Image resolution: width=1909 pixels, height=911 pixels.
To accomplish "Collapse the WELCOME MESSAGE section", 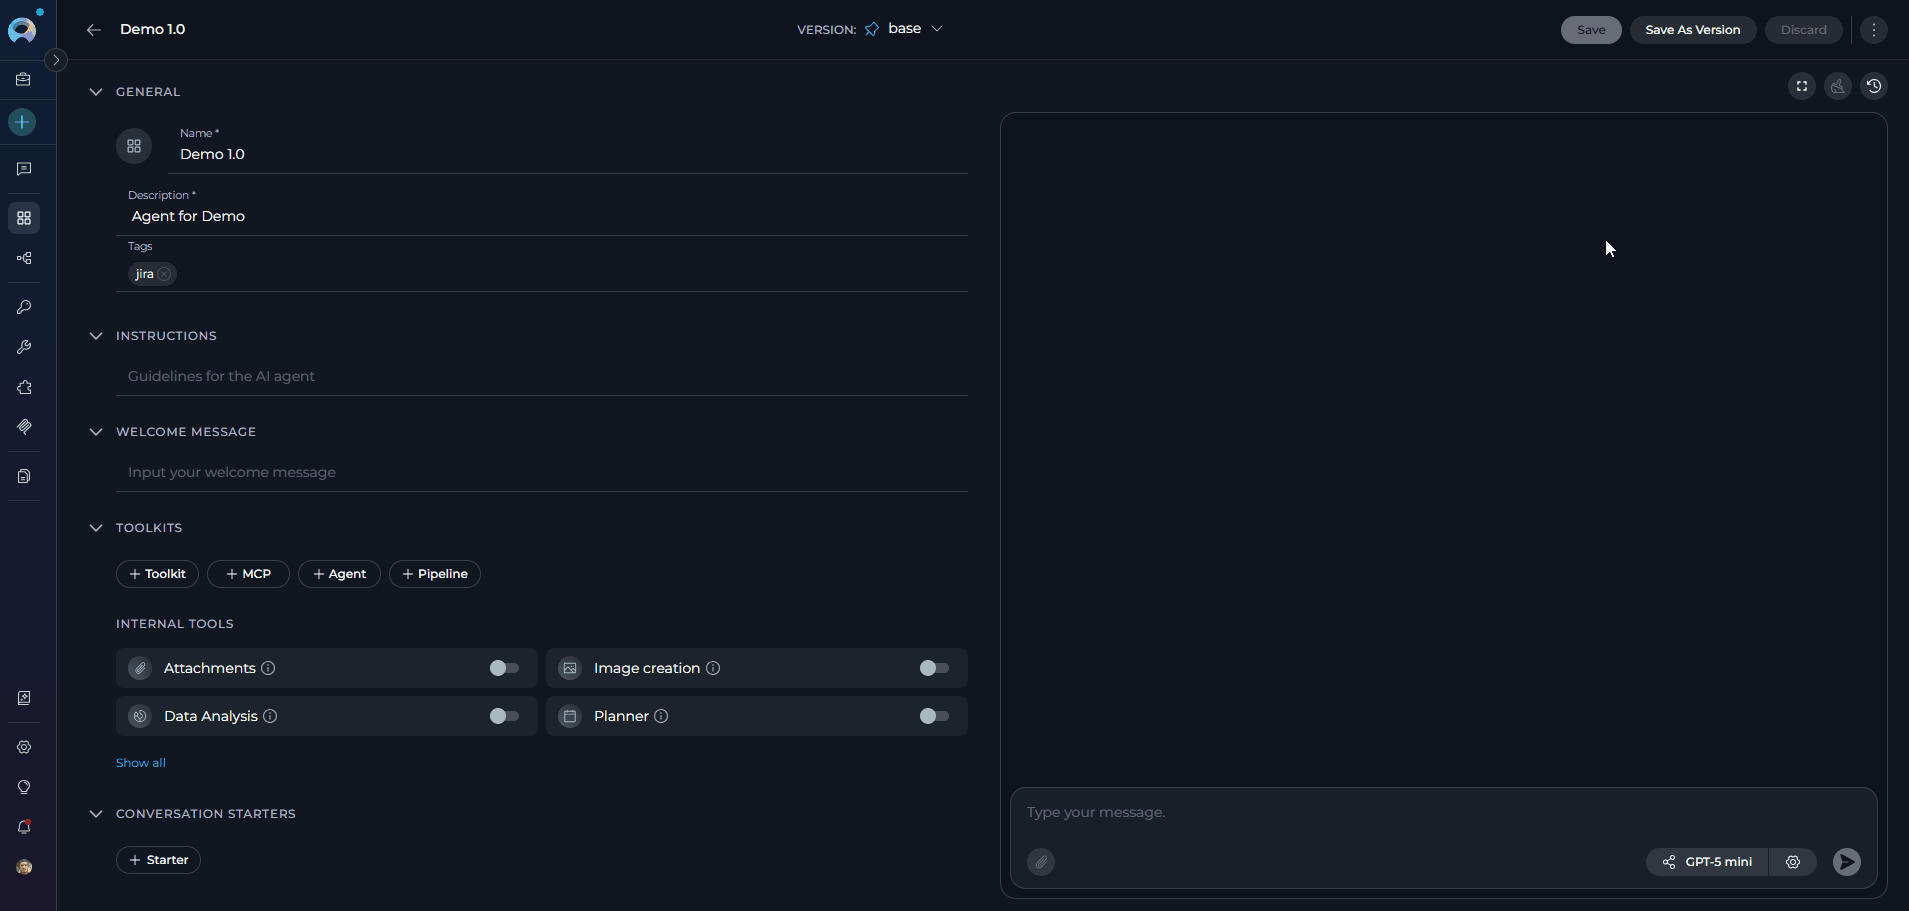I will click(96, 432).
